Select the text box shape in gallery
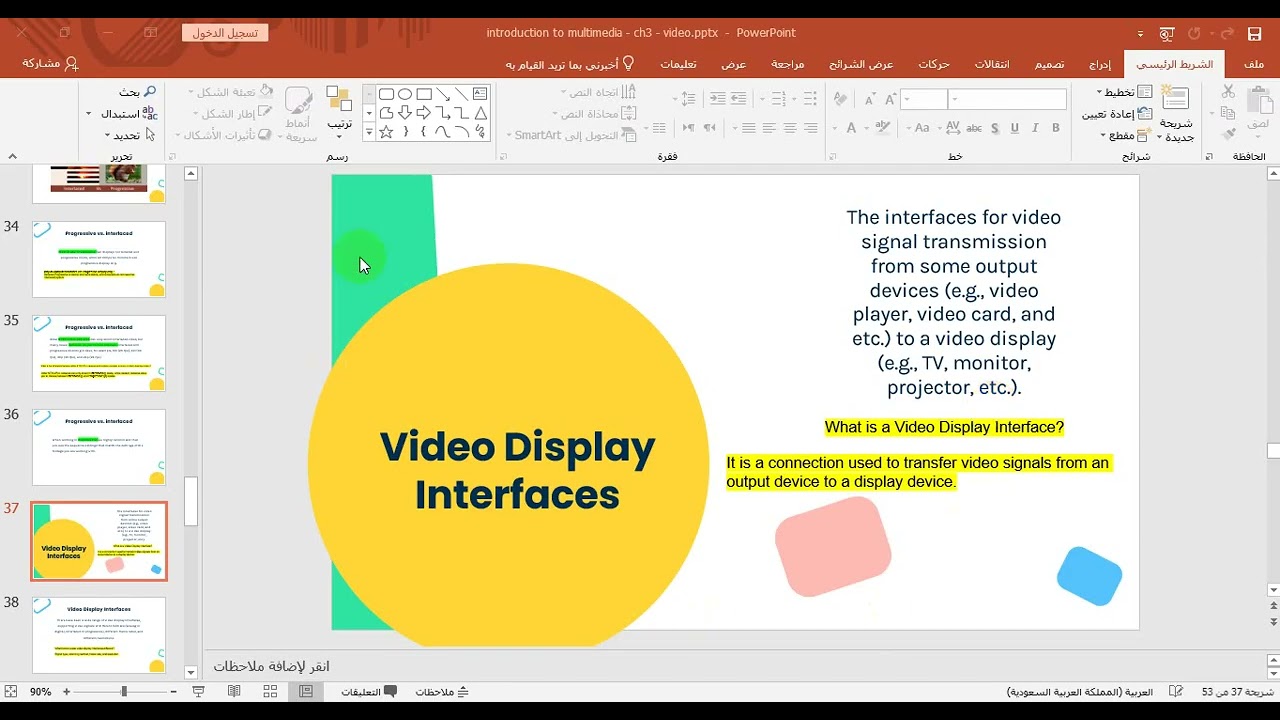Image resolution: width=1280 pixels, height=720 pixels. coord(480,94)
